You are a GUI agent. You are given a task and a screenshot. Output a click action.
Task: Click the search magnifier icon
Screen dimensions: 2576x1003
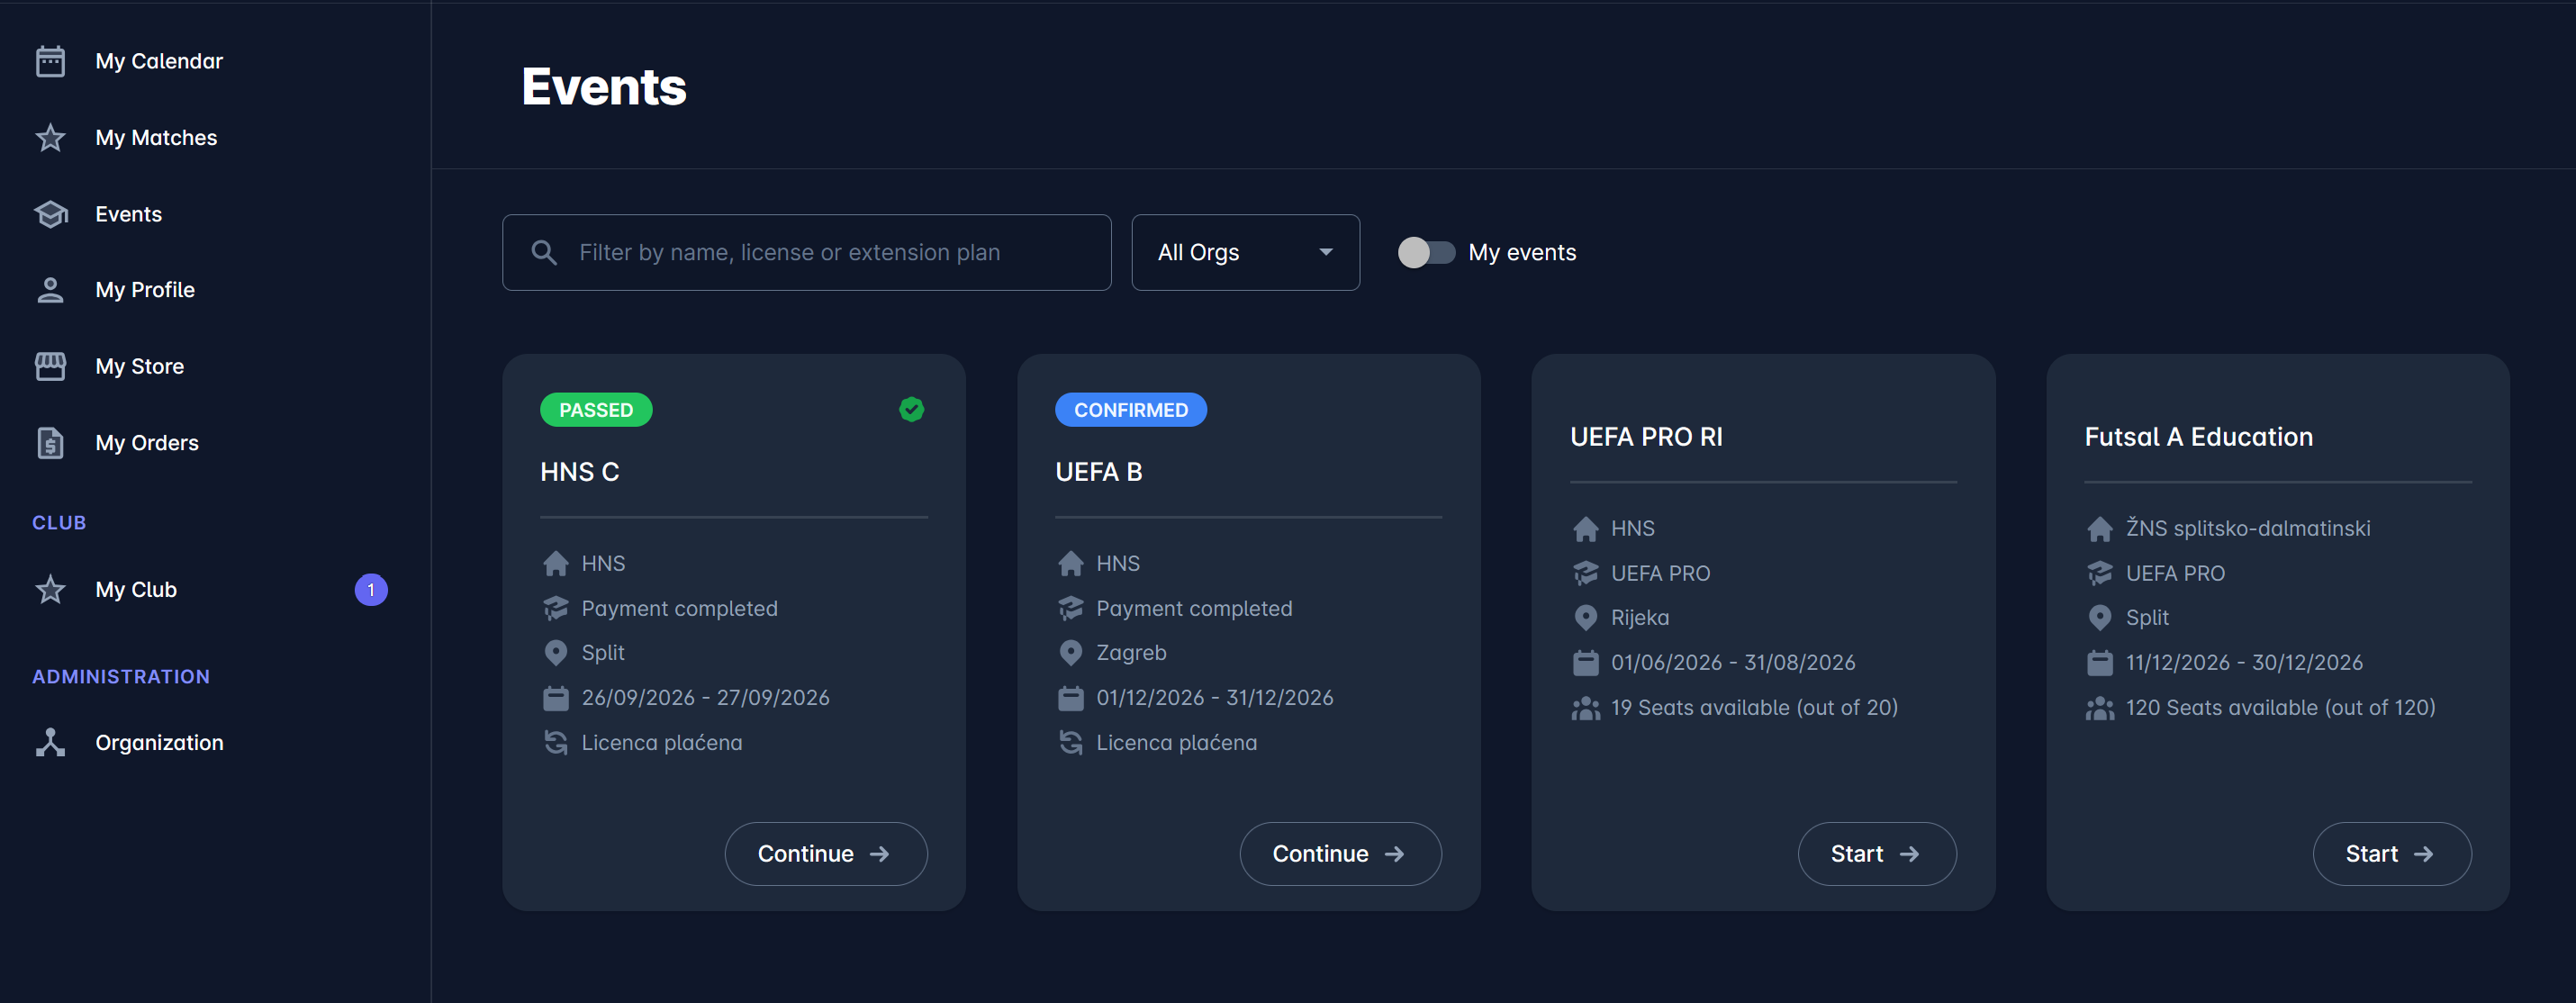click(544, 252)
